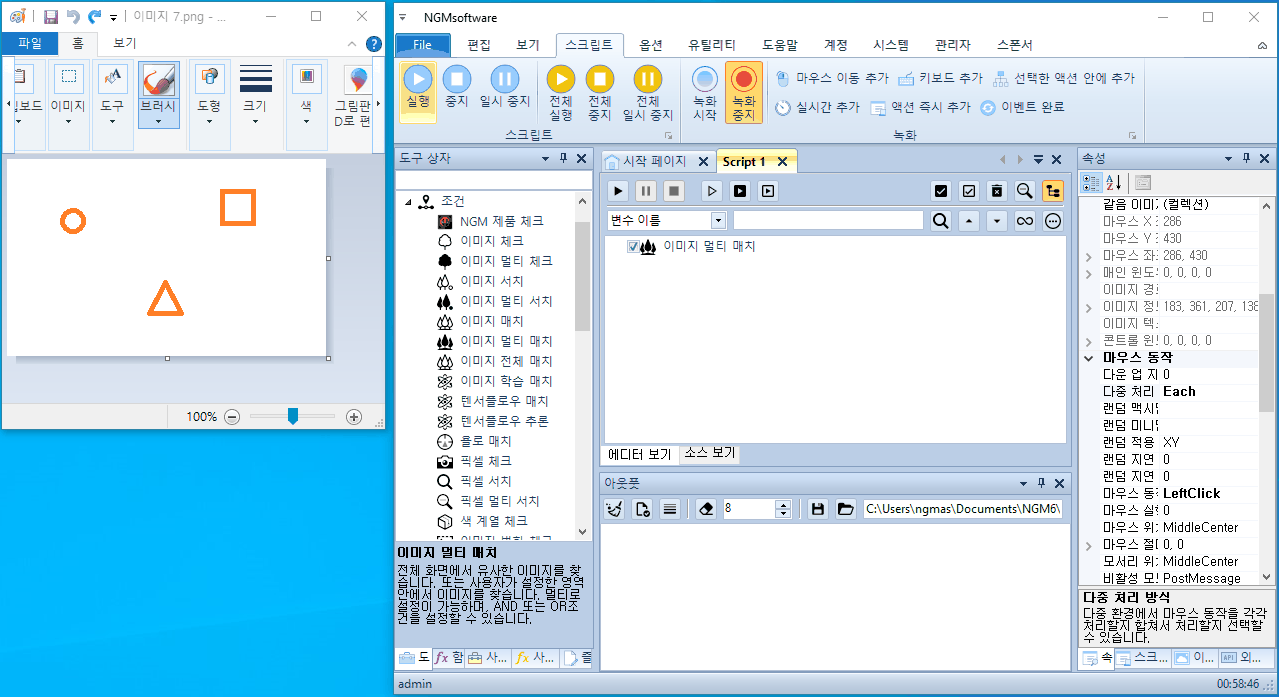Click 마우스 이동 추가 button
Viewport: 1279px width, 697px height.
pyautogui.click(x=832, y=78)
